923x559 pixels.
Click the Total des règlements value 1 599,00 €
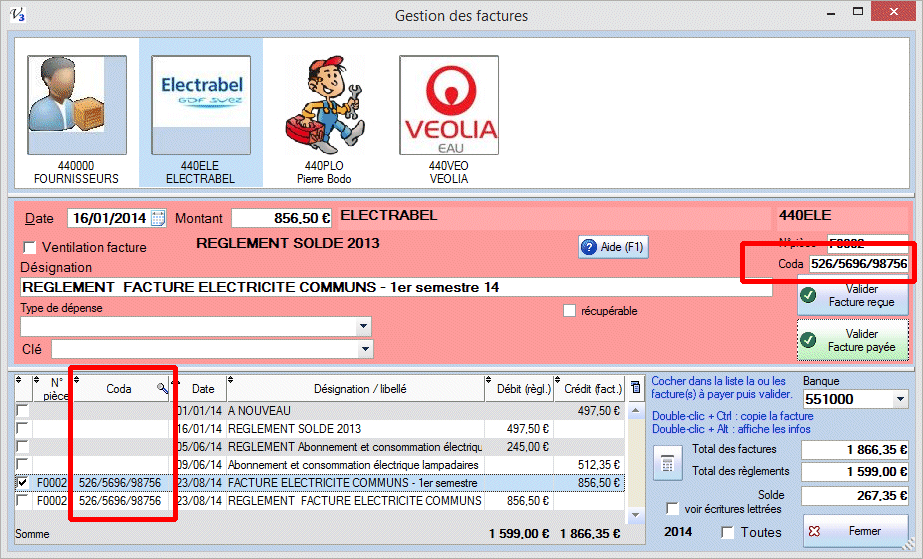(x=855, y=472)
